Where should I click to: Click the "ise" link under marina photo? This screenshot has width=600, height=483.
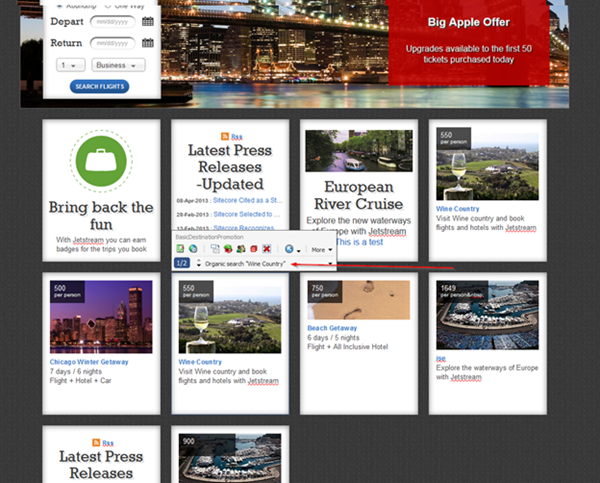[441, 358]
